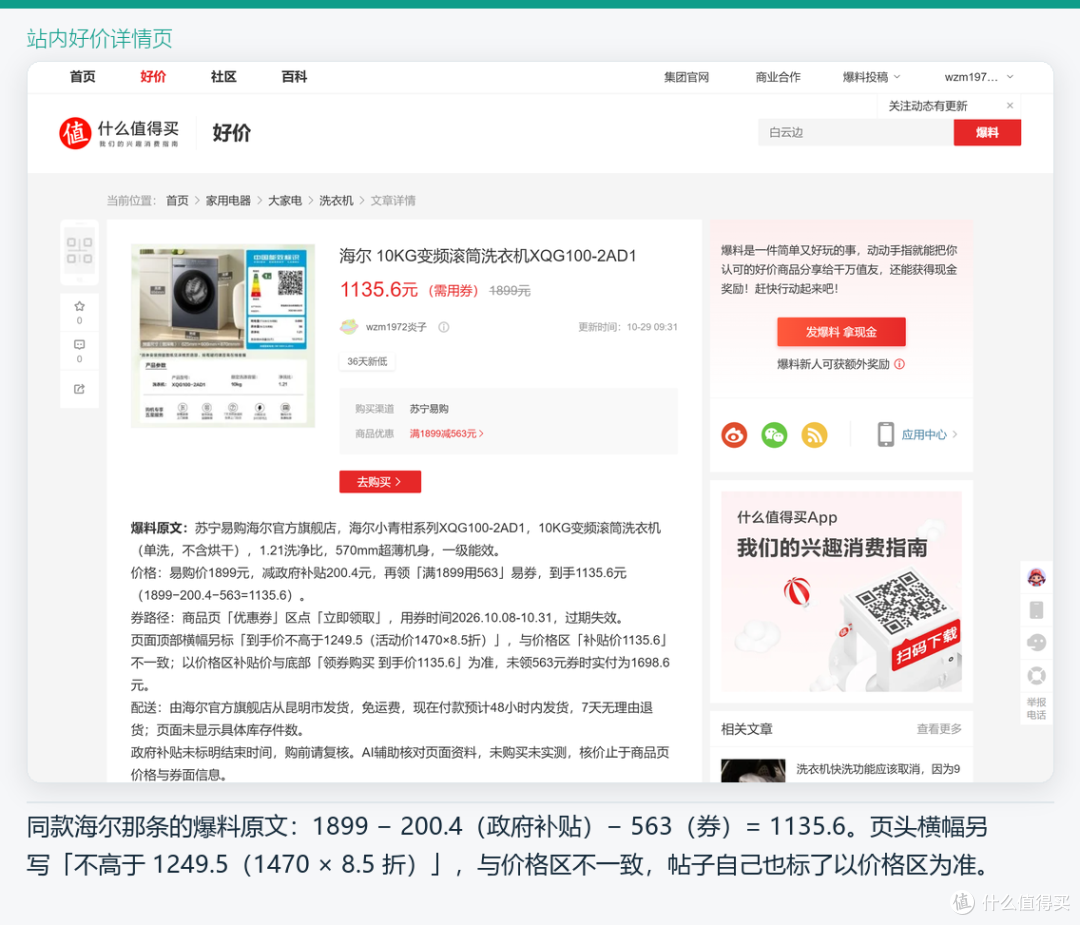The width and height of the screenshot is (1080, 925).
Task: Click the mobile phone icon in floating bar
Action: [1036, 610]
